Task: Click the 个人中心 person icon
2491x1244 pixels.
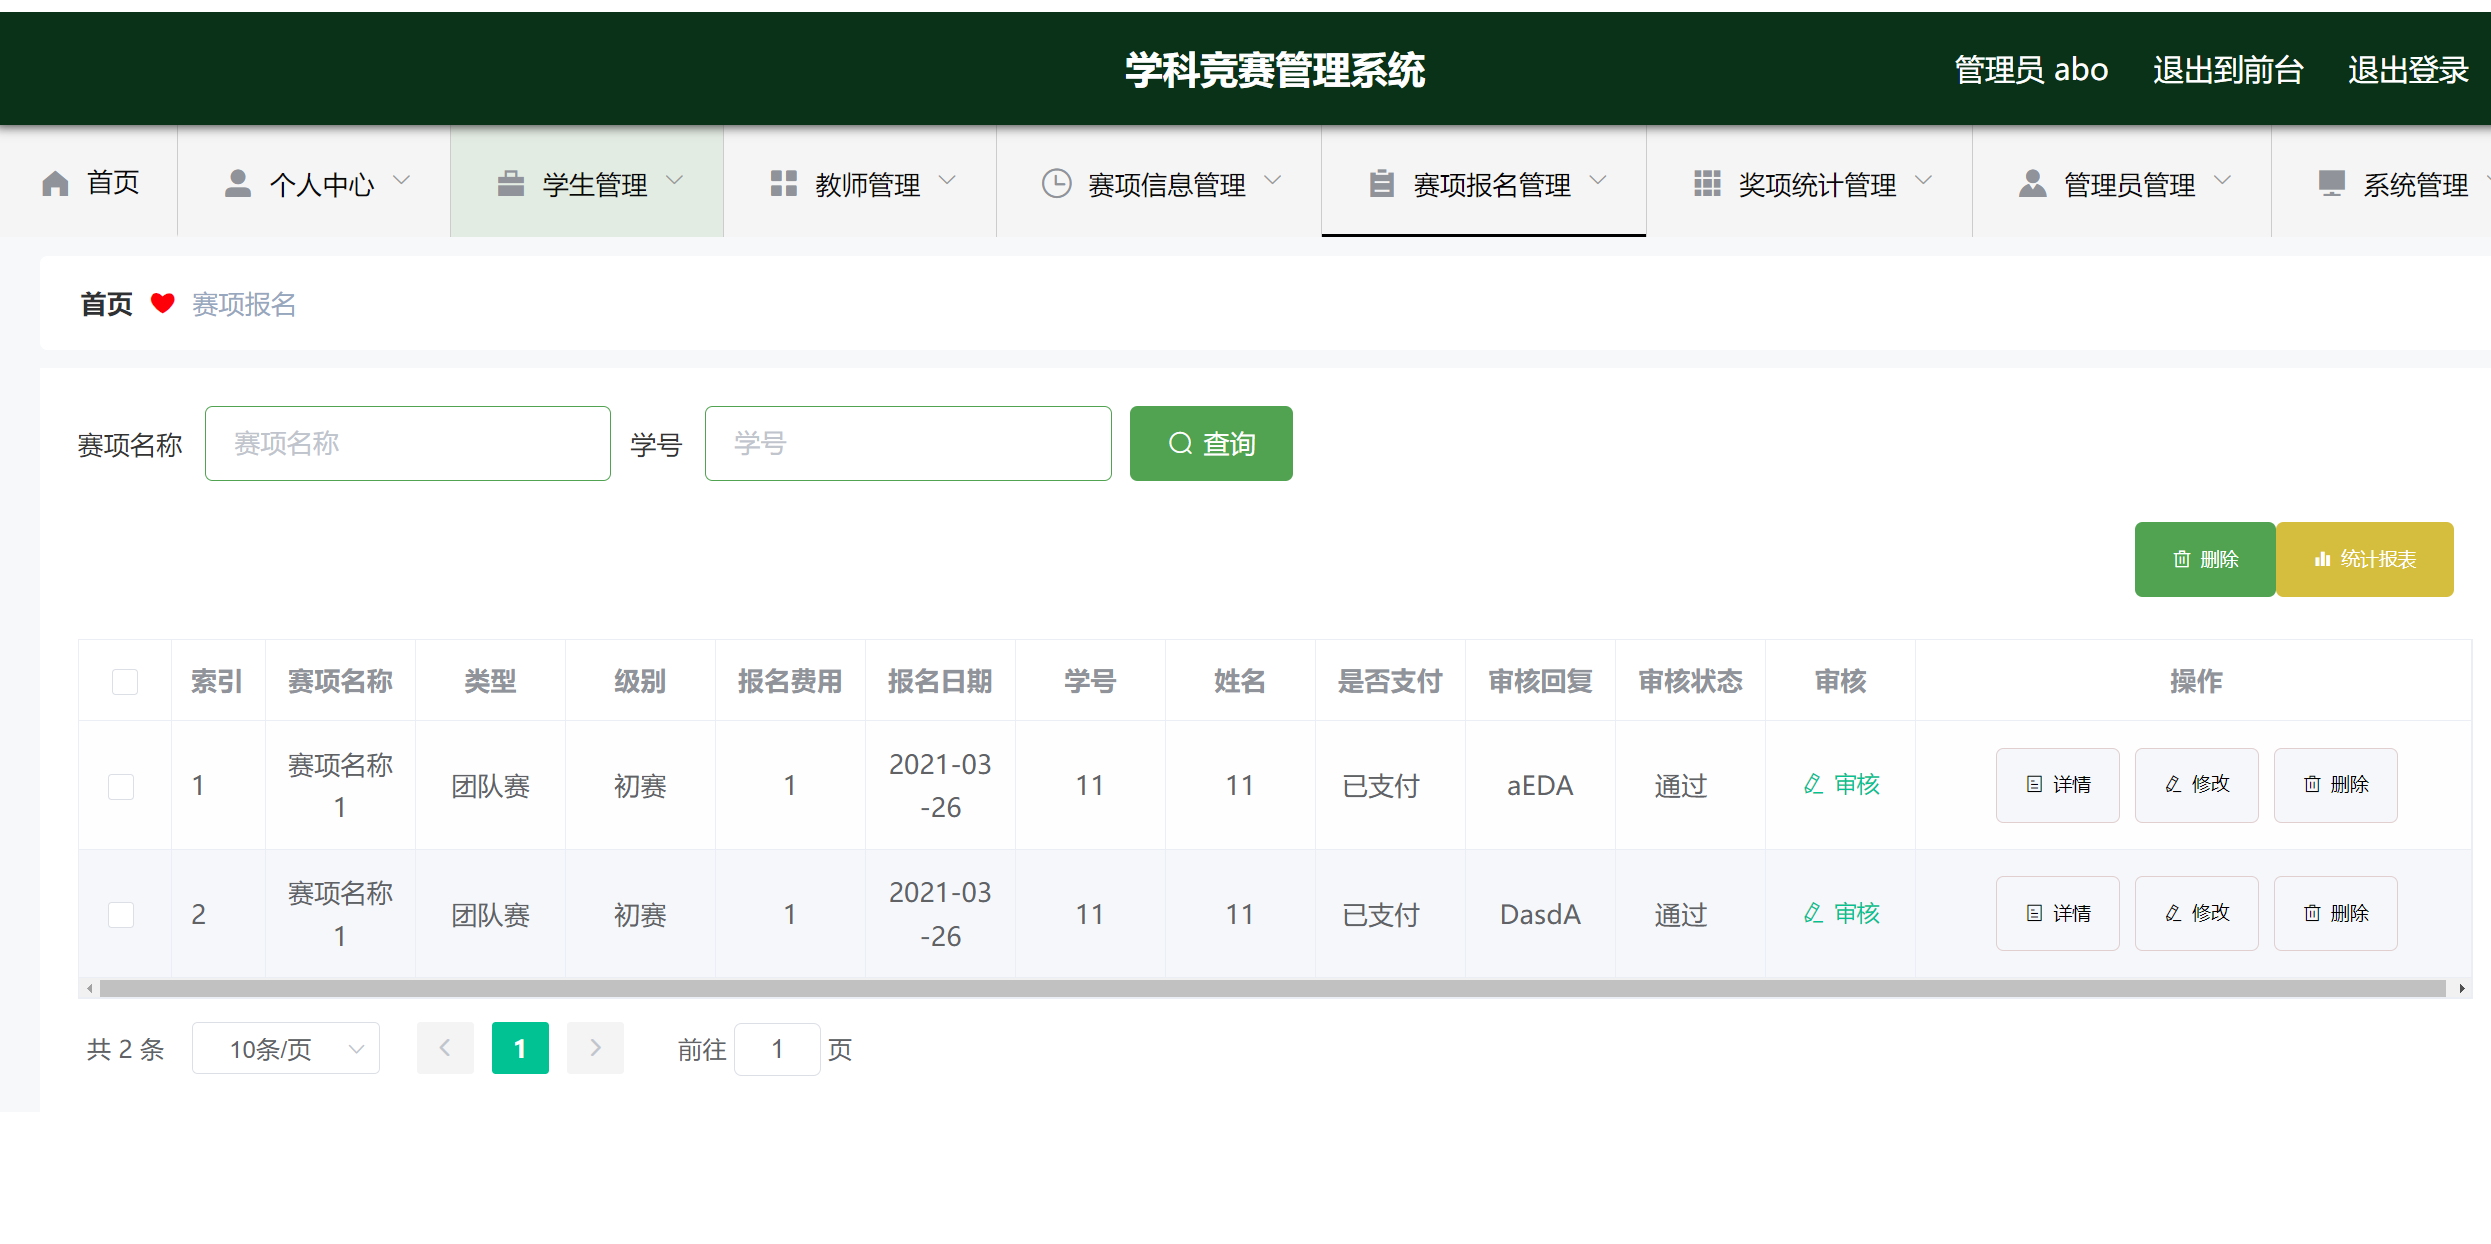Action: click(x=238, y=182)
